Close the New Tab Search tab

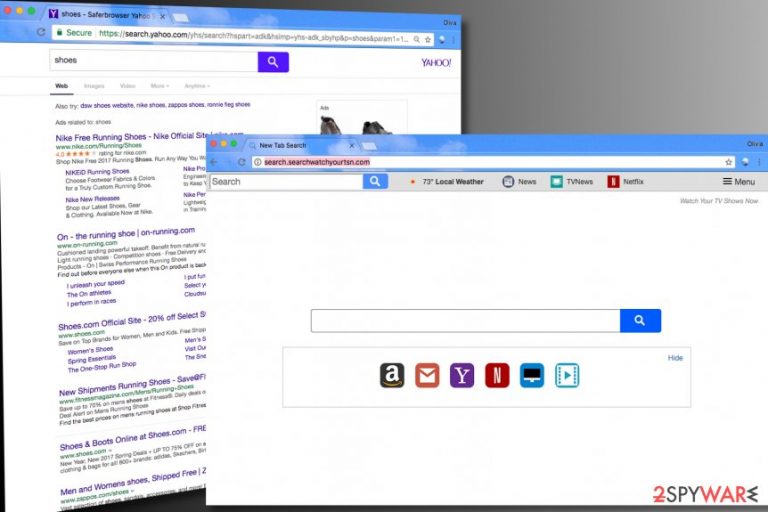[x=351, y=146]
